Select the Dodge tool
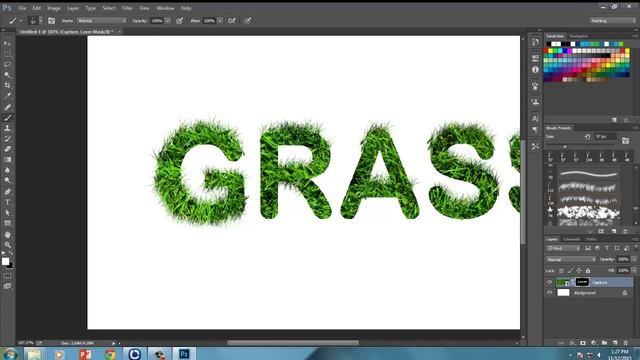640x360 pixels. click(7, 180)
